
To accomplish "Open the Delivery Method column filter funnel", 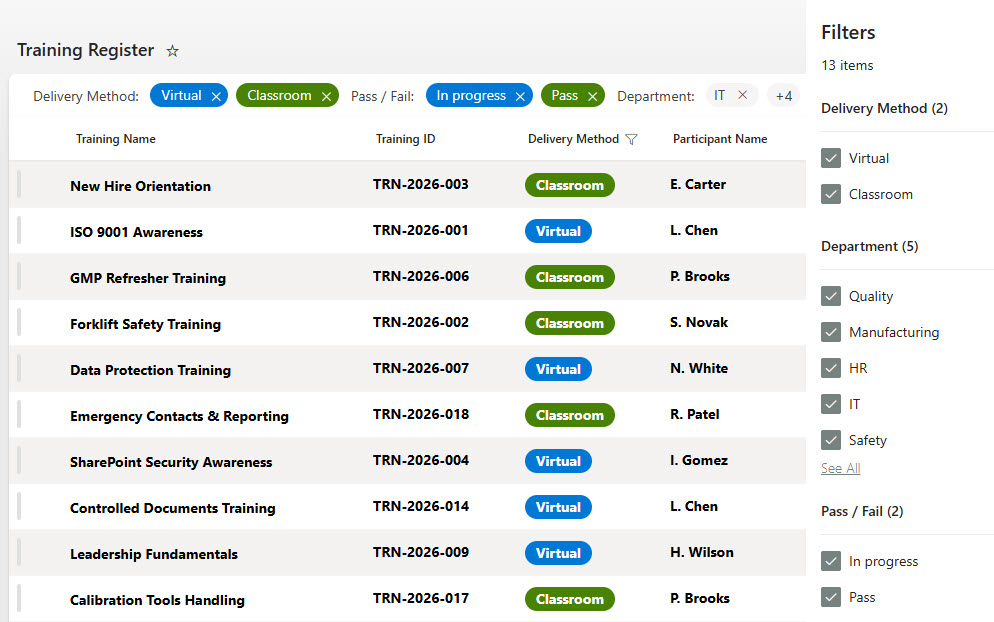I will click(632, 139).
